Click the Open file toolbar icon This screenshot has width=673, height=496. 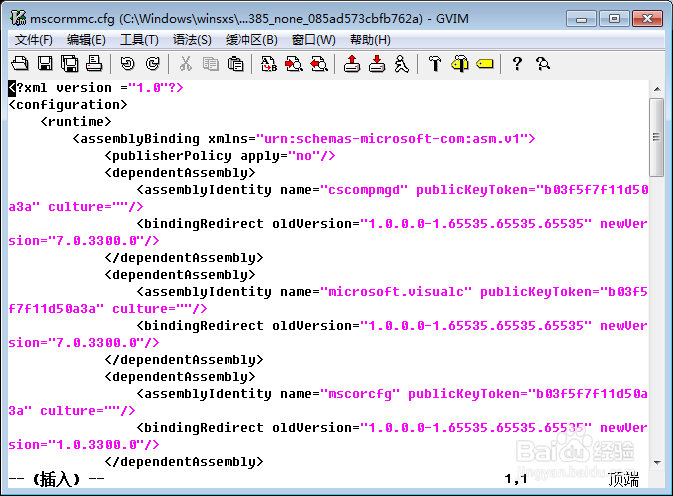click(20, 64)
